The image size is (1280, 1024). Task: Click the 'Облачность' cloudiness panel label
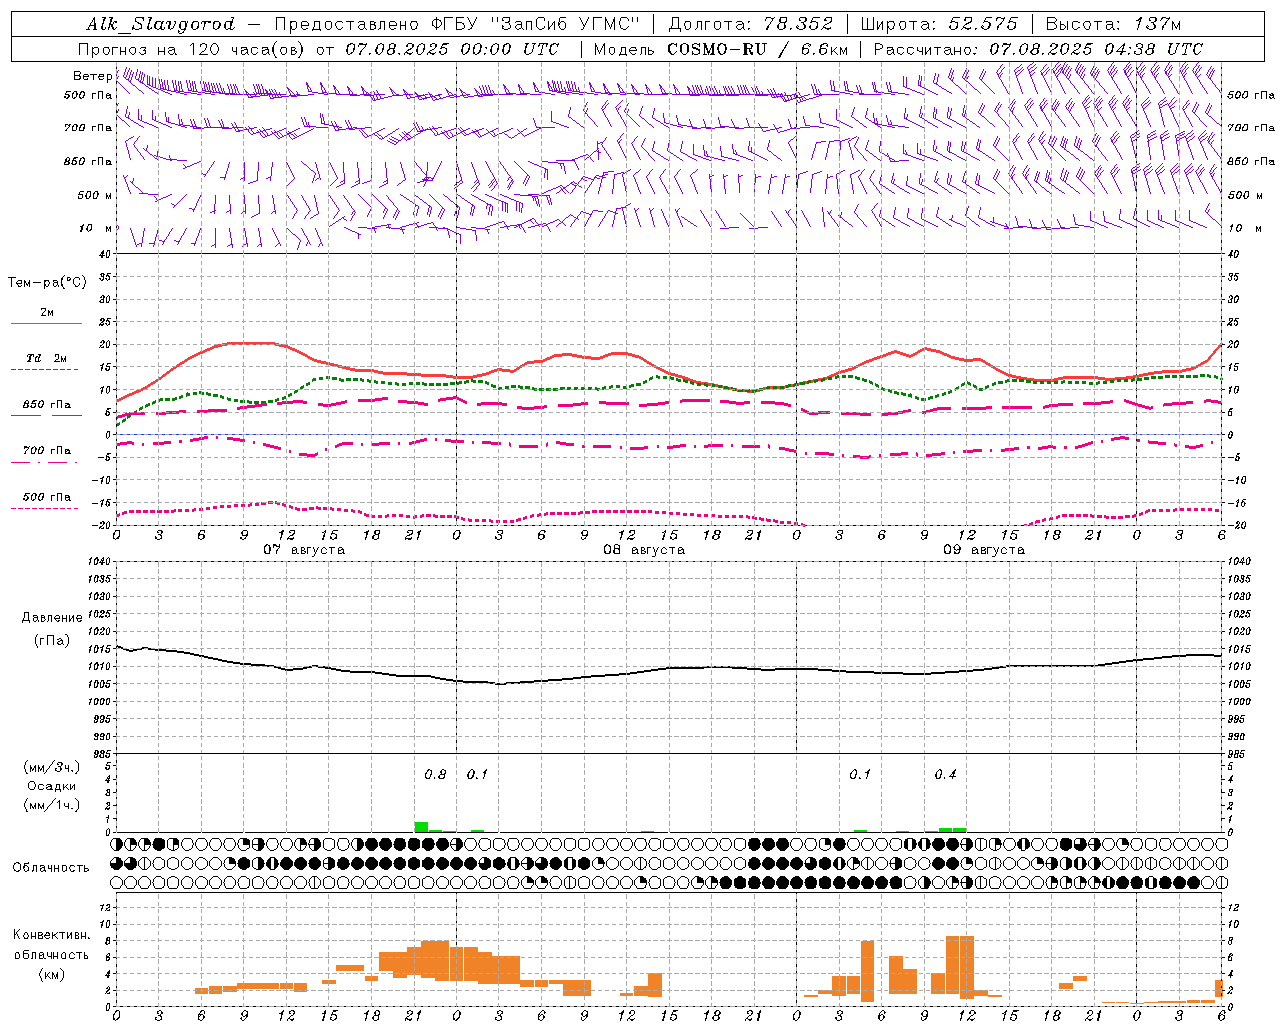(x=51, y=868)
